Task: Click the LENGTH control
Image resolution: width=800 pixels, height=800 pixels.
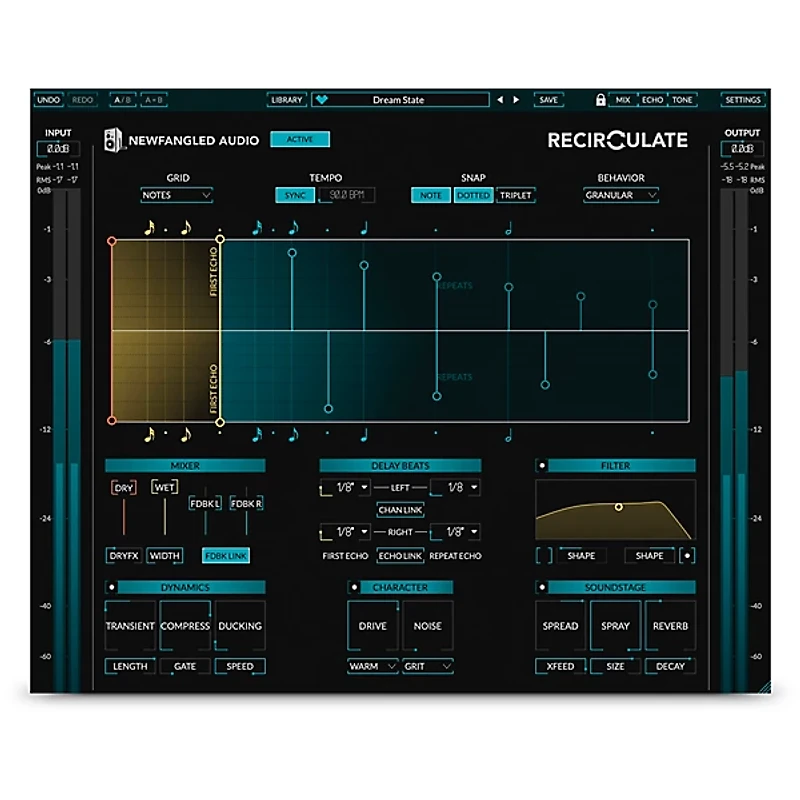Action: tap(130, 666)
